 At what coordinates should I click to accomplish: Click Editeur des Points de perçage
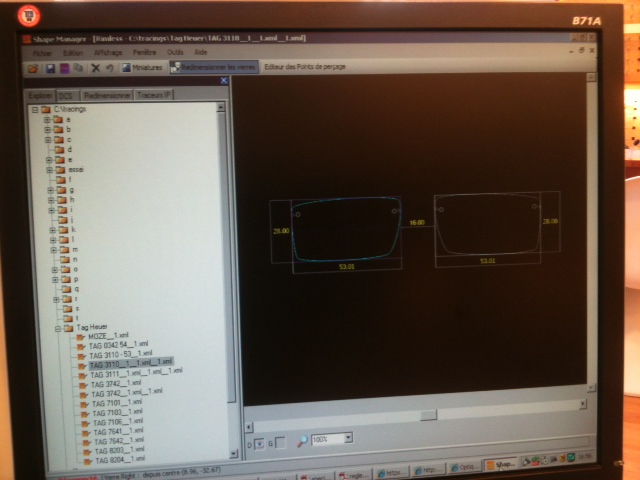click(x=305, y=66)
